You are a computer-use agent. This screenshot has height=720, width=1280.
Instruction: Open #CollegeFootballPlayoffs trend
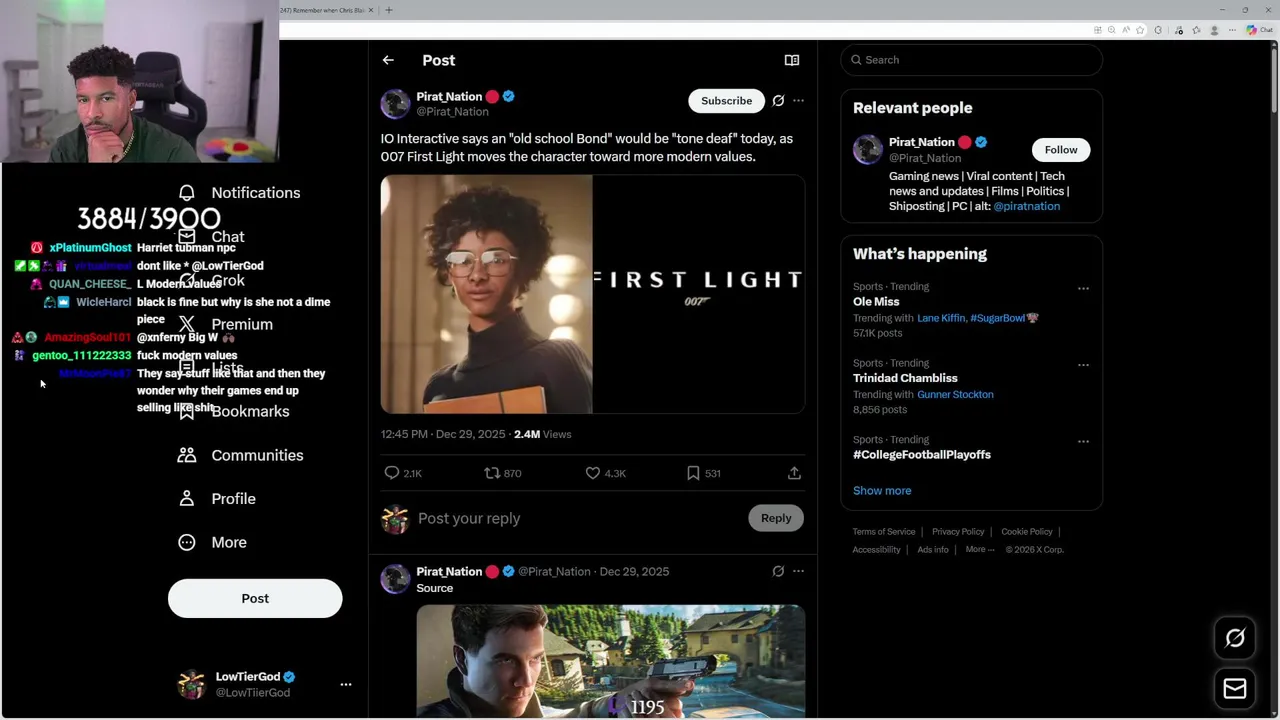point(922,454)
